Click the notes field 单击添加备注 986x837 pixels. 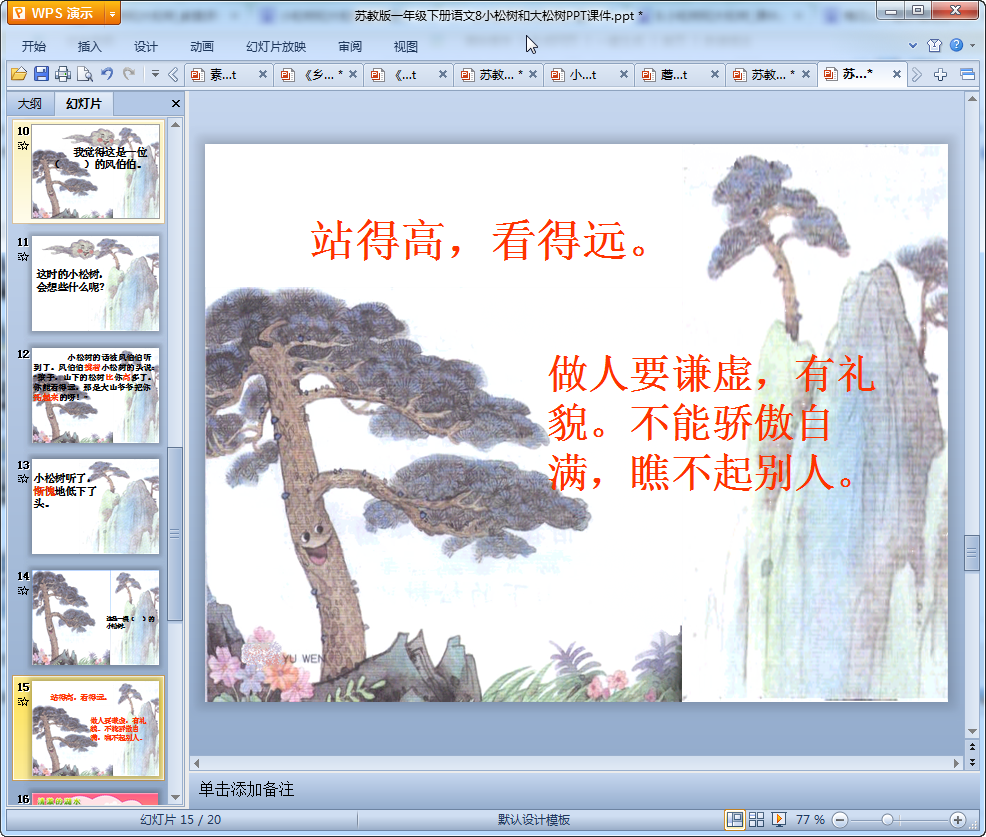click(x=246, y=789)
